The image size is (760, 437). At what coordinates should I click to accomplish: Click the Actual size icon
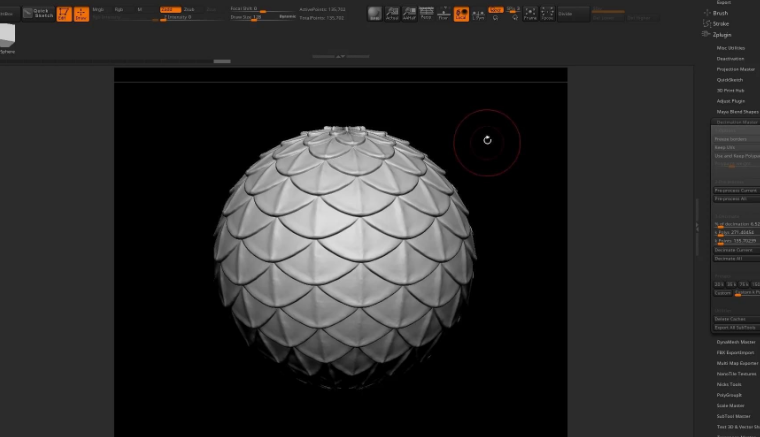click(x=392, y=14)
